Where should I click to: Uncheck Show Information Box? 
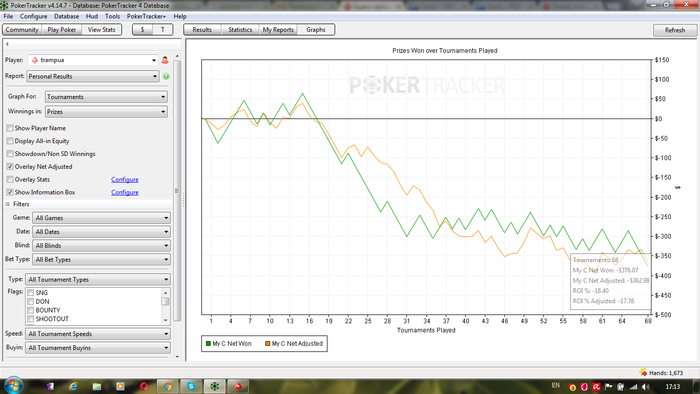[10, 193]
